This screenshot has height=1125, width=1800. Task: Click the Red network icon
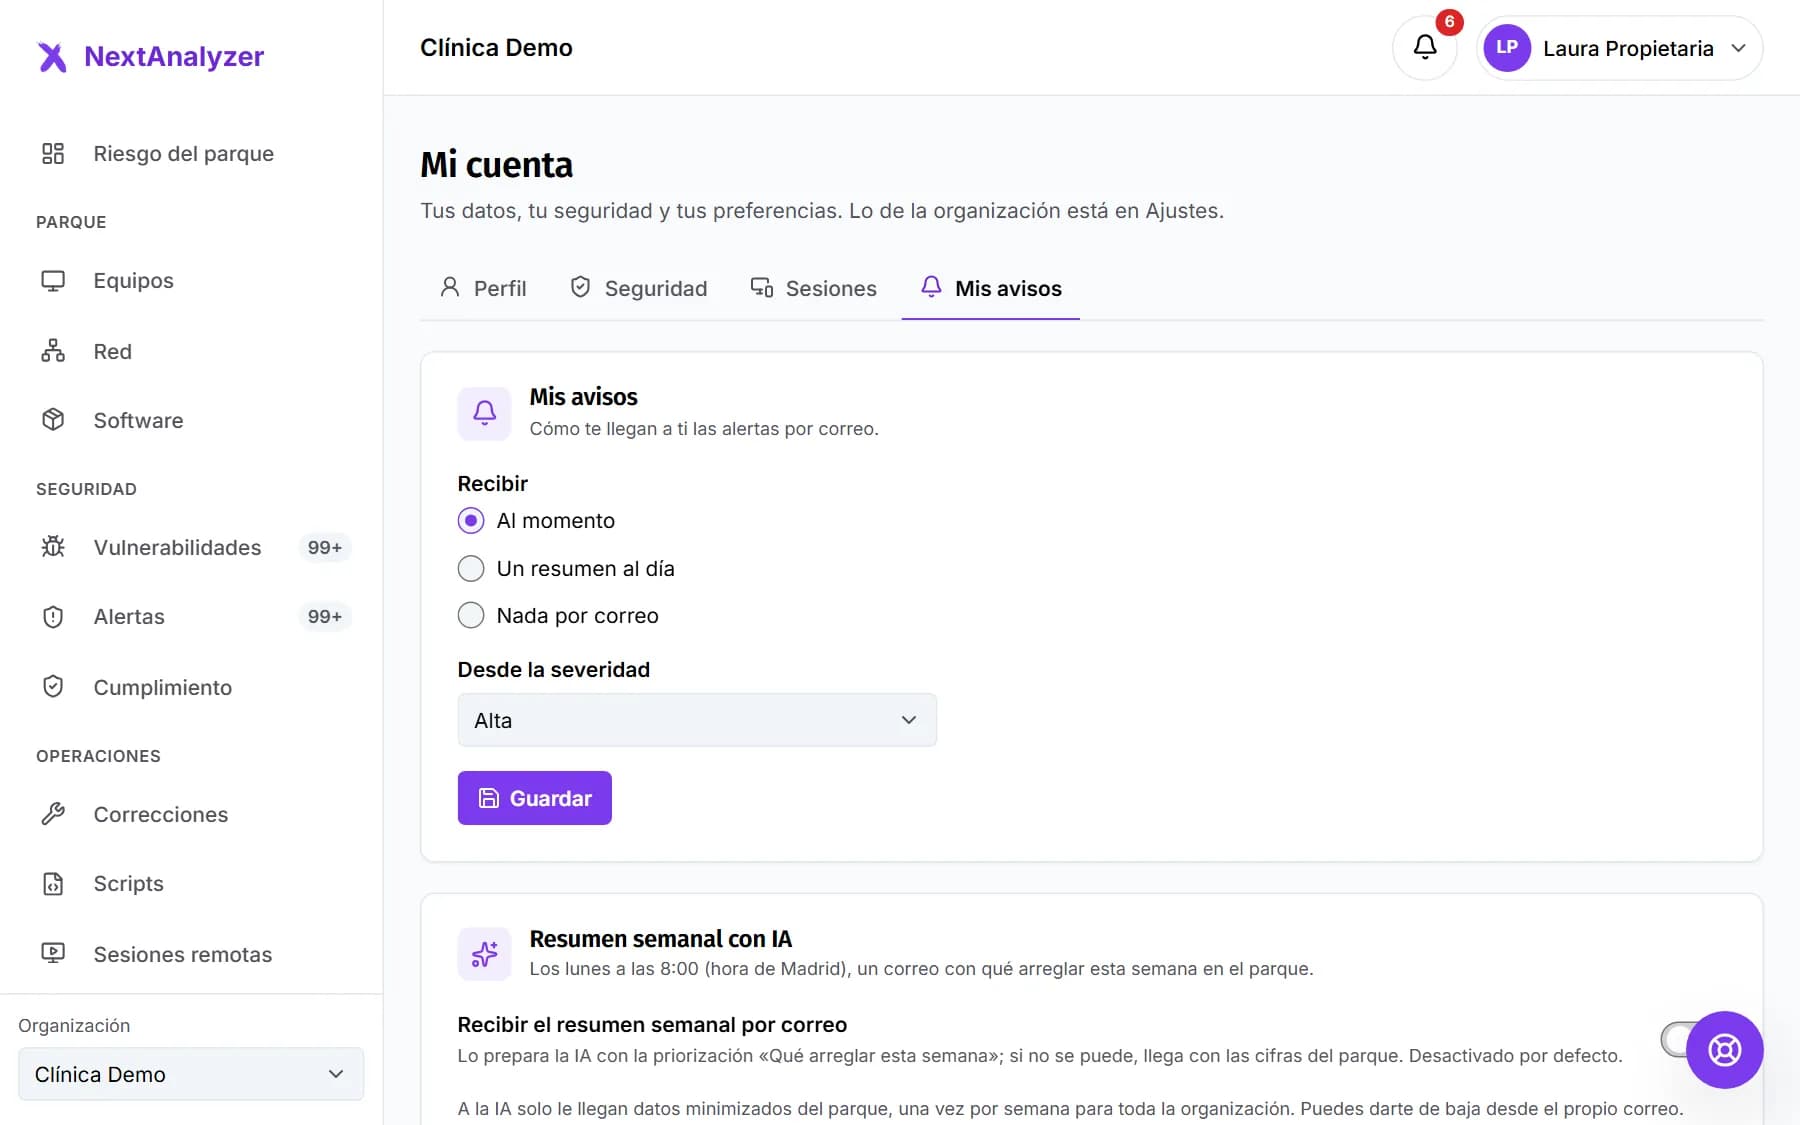coord(53,351)
